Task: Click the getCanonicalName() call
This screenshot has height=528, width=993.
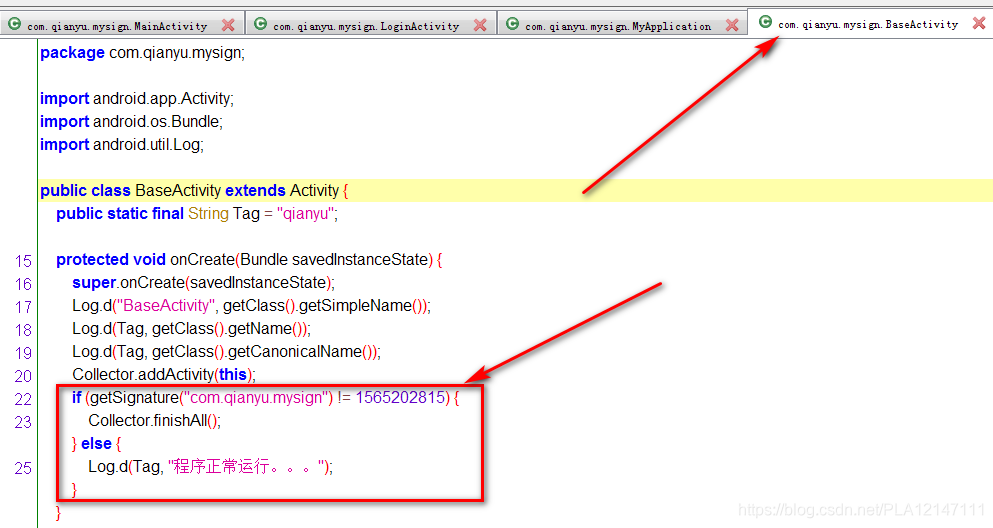Action: point(301,351)
